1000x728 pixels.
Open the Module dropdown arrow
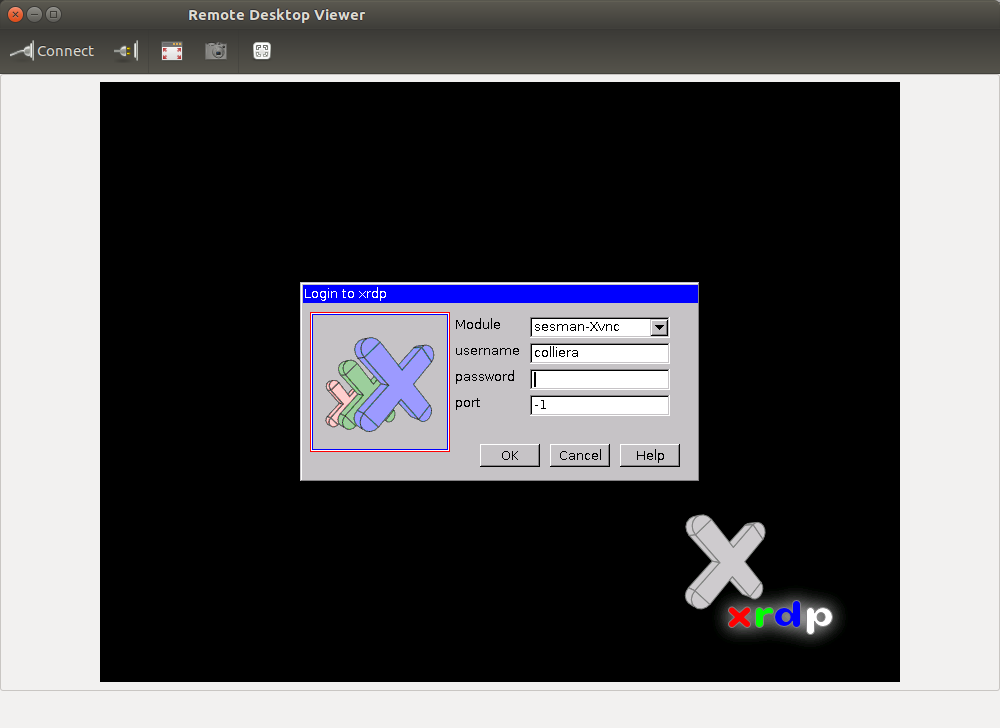tap(658, 327)
